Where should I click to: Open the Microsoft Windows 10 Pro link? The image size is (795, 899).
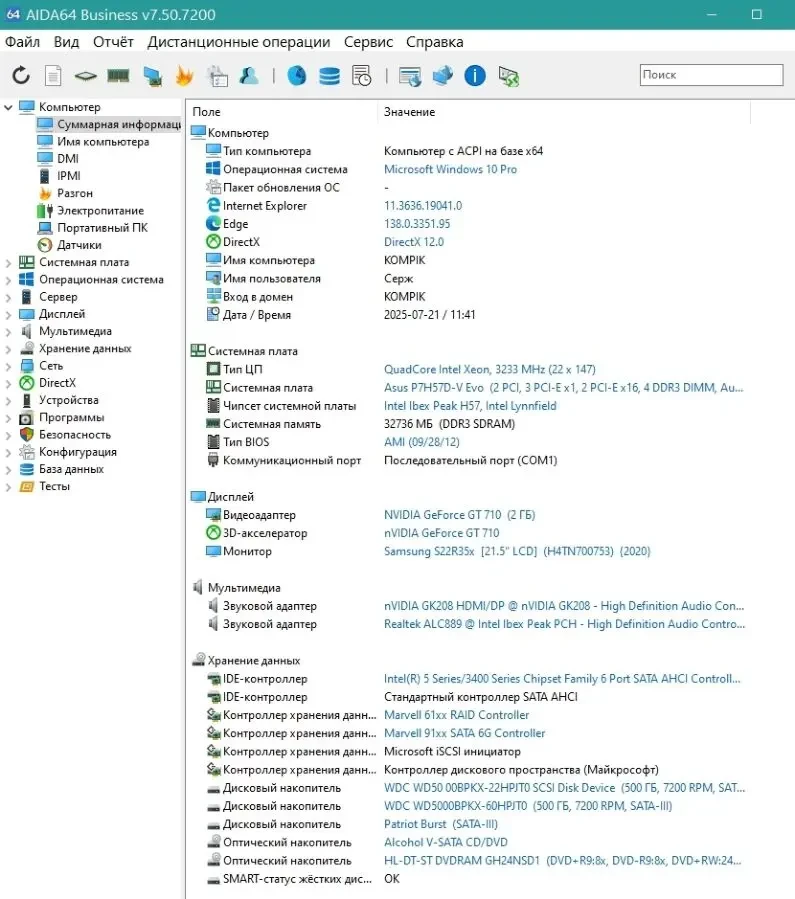[451, 169]
